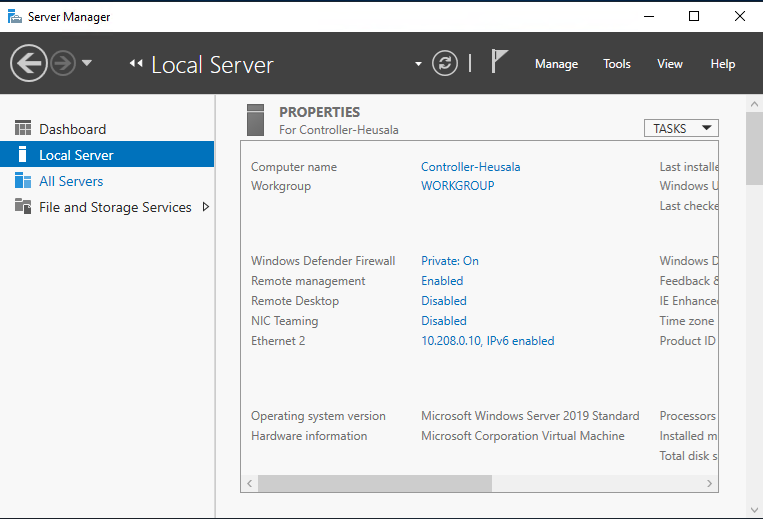The height and width of the screenshot is (519, 763).
Task: Click the vertical scrollbar thumb
Action: click(x=754, y=149)
